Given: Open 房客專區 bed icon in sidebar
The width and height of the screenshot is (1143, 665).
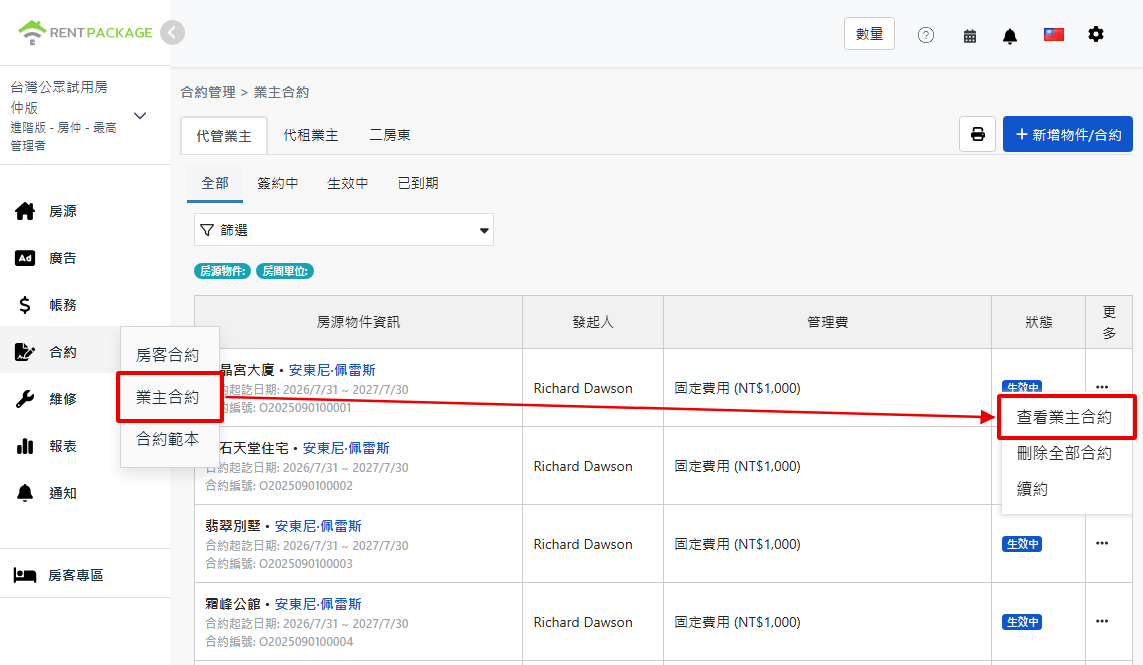Looking at the screenshot, I should [x=25, y=575].
